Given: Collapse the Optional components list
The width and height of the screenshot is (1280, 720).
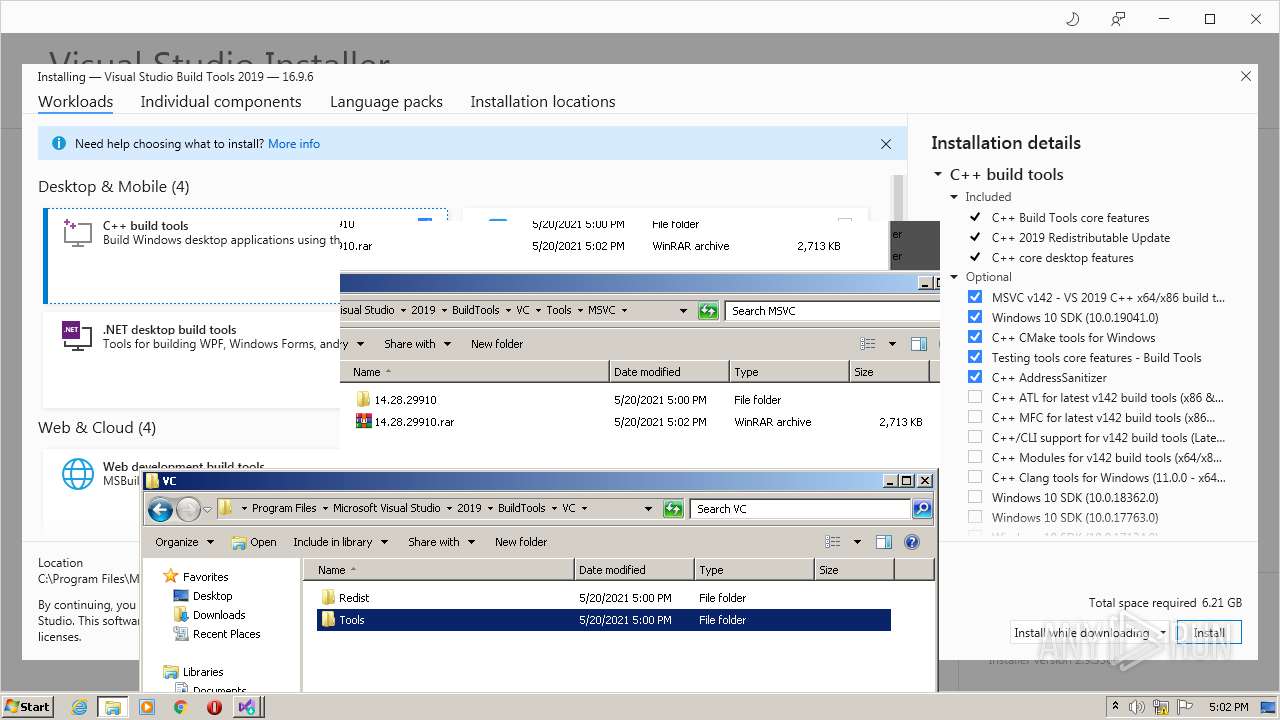Looking at the screenshot, I should [x=954, y=277].
